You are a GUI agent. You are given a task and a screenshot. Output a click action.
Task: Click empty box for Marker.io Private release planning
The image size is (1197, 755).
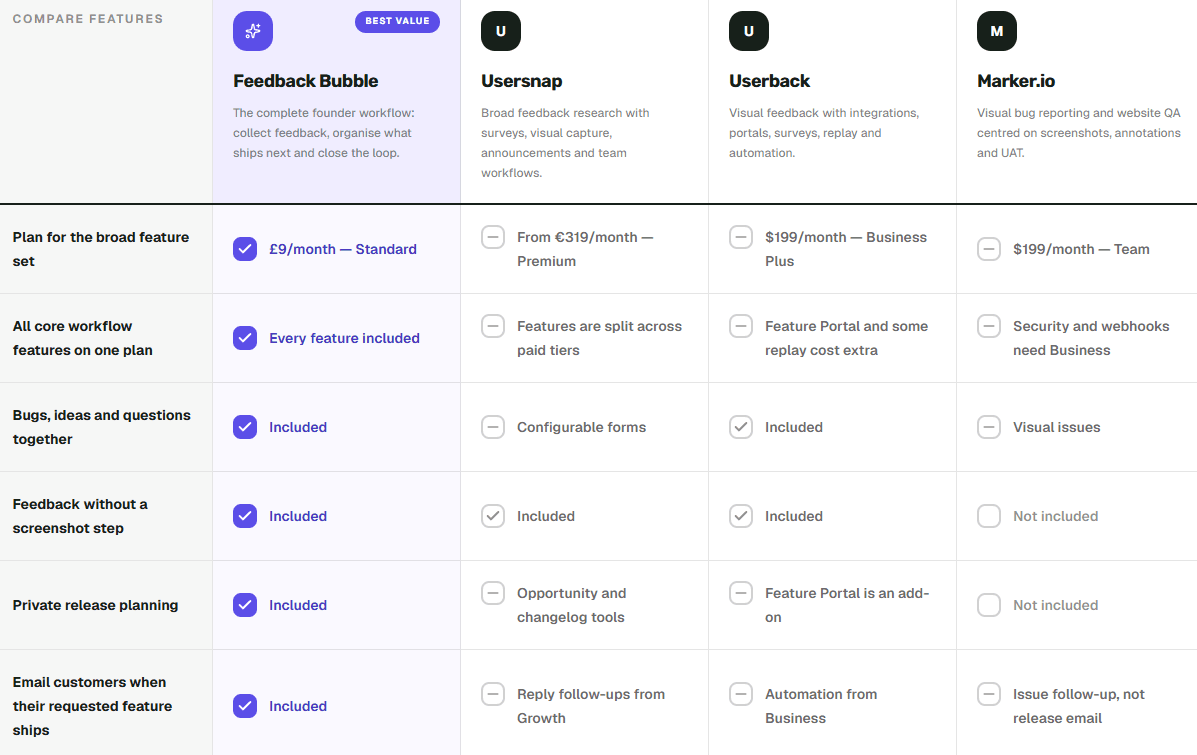point(989,605)
